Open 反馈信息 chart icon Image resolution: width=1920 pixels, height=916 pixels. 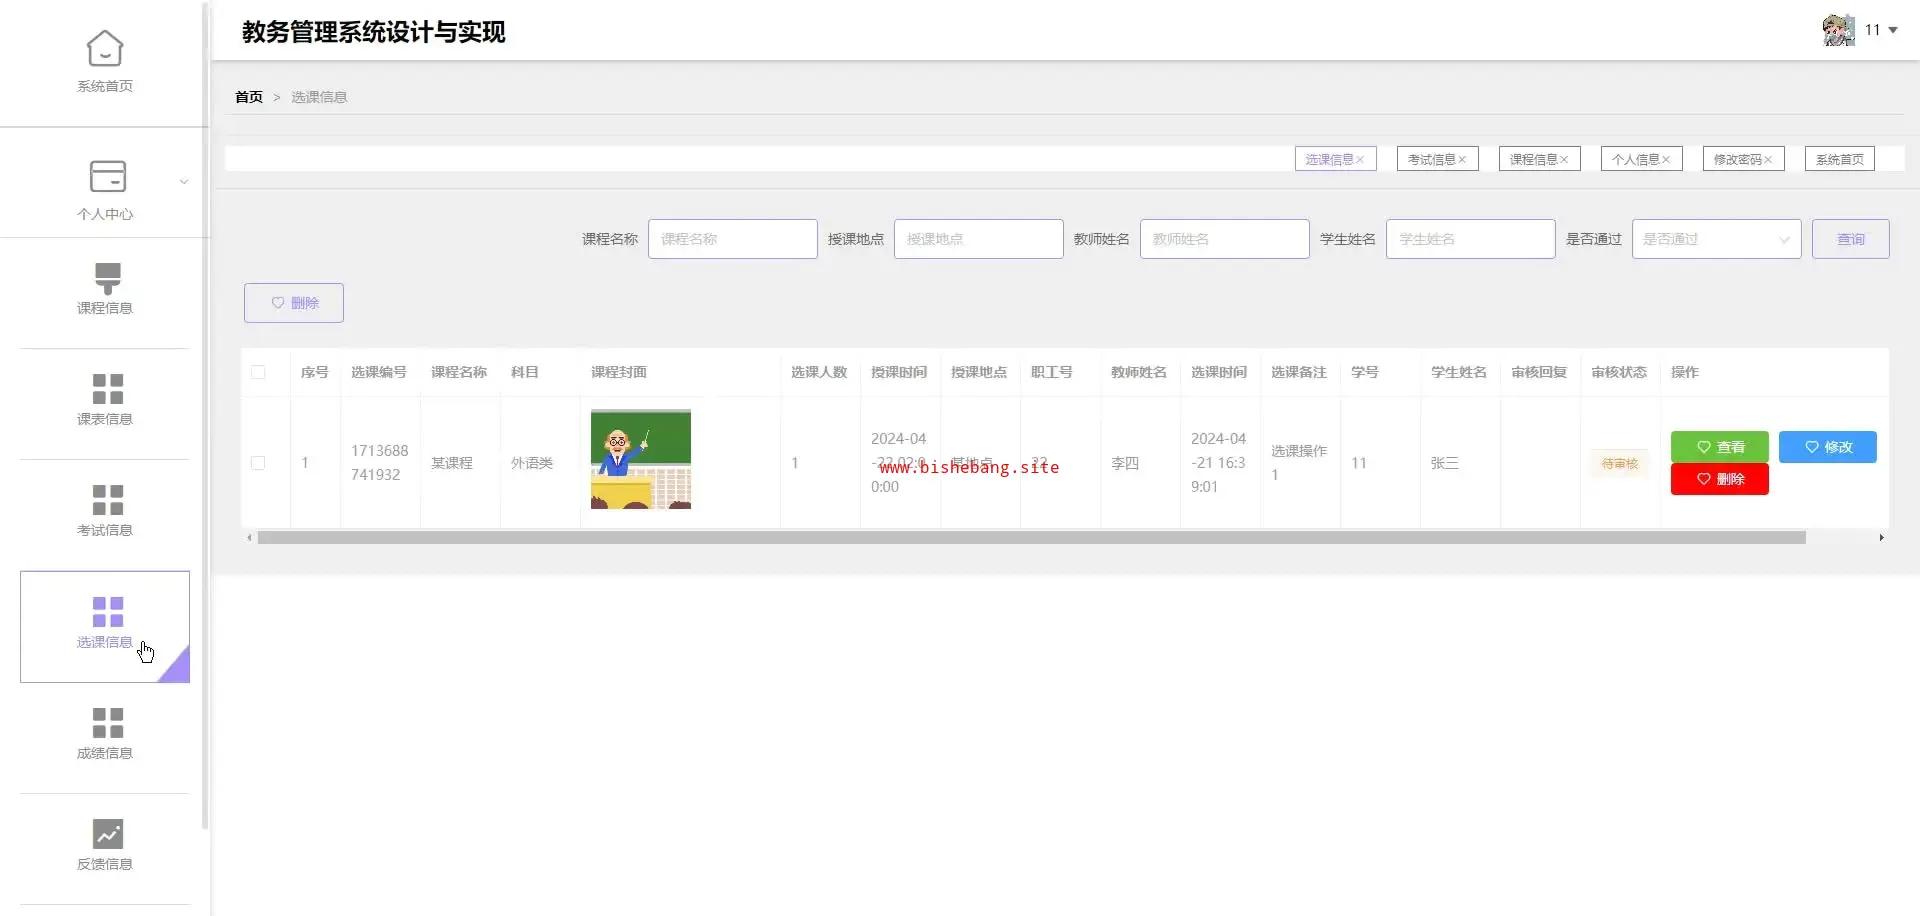[x=107, y=833]
